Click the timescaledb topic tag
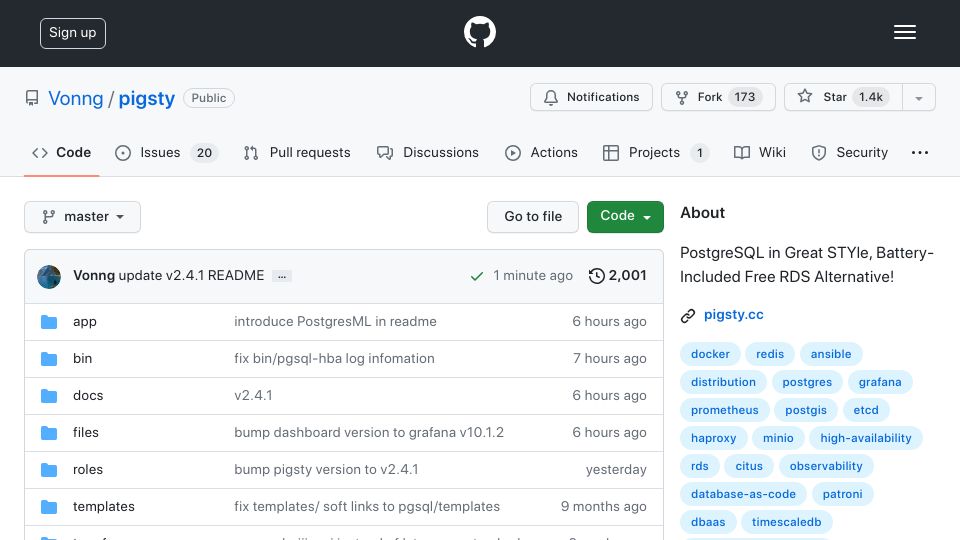This screenshot has height=540, width=960. (x=786, y=523)
